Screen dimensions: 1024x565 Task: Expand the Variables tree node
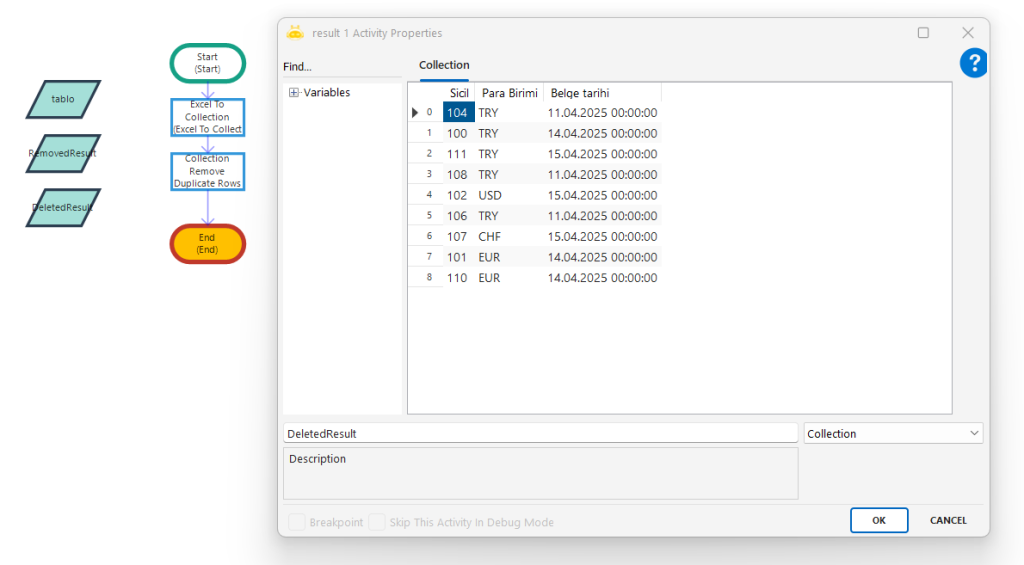[x=294, y=93]
